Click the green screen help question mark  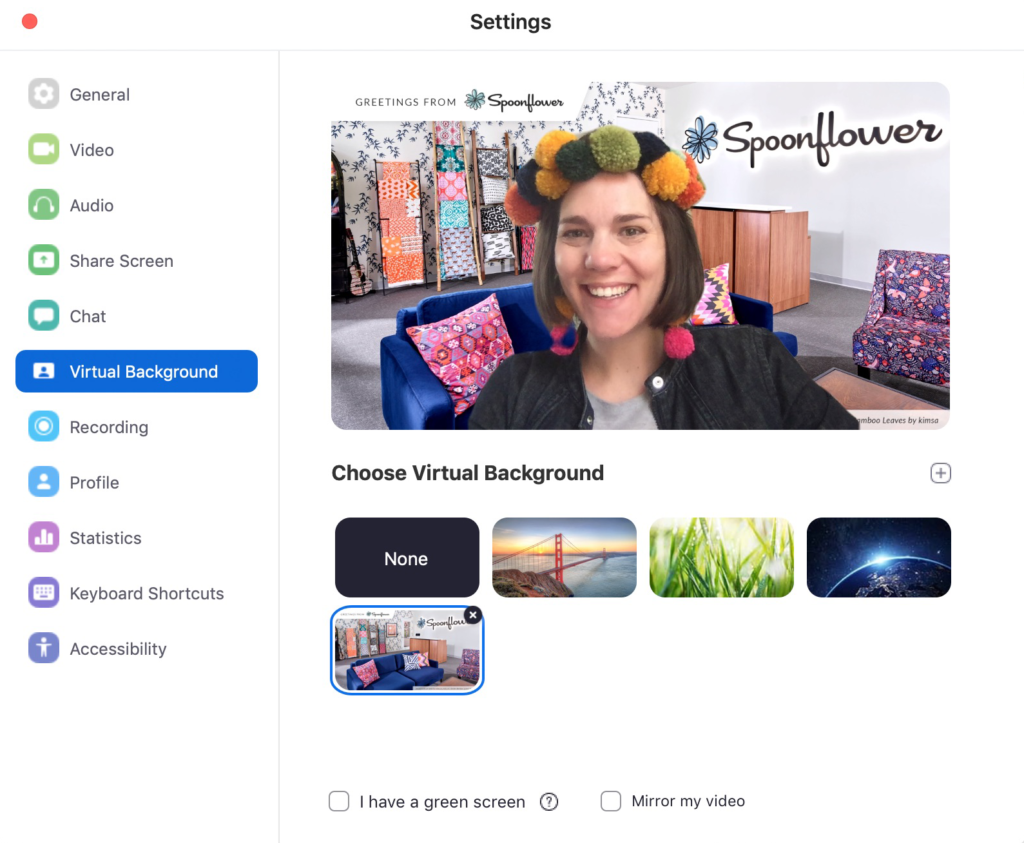point(549,801)
